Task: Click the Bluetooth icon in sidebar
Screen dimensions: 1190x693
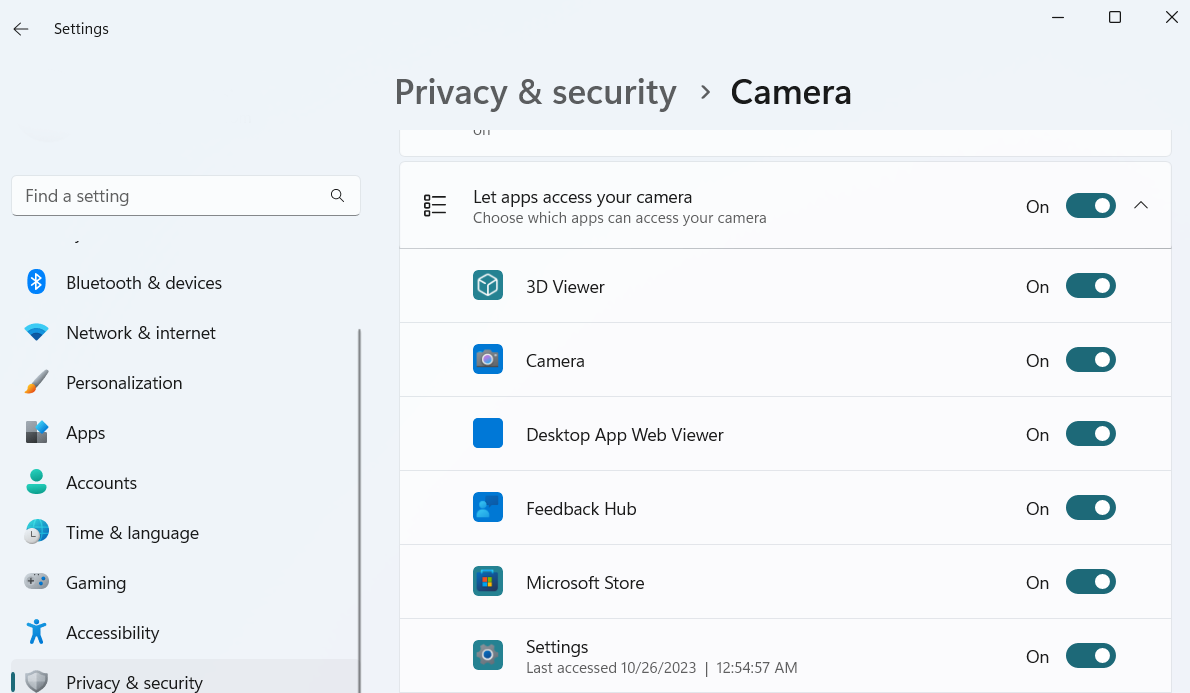Action: click(37, 283)
